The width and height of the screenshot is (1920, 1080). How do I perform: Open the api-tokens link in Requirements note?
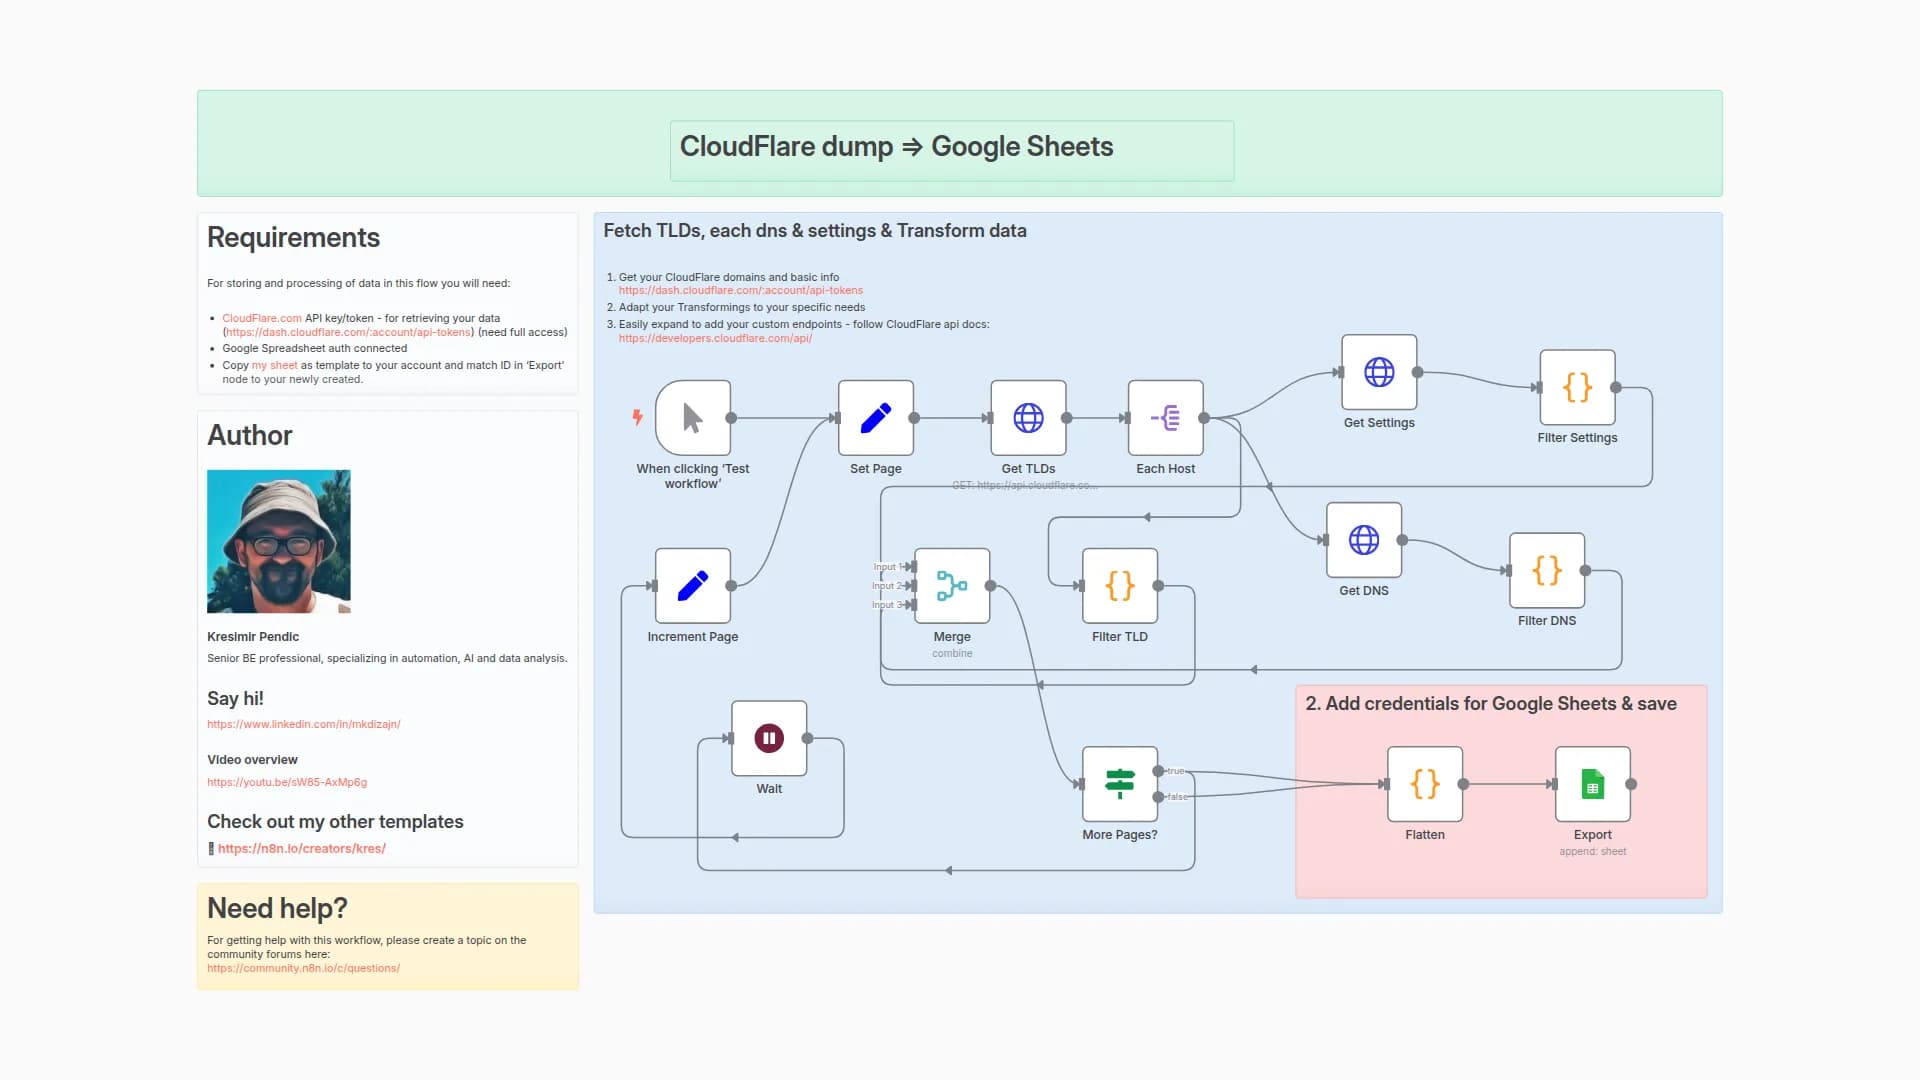[348, 332]
